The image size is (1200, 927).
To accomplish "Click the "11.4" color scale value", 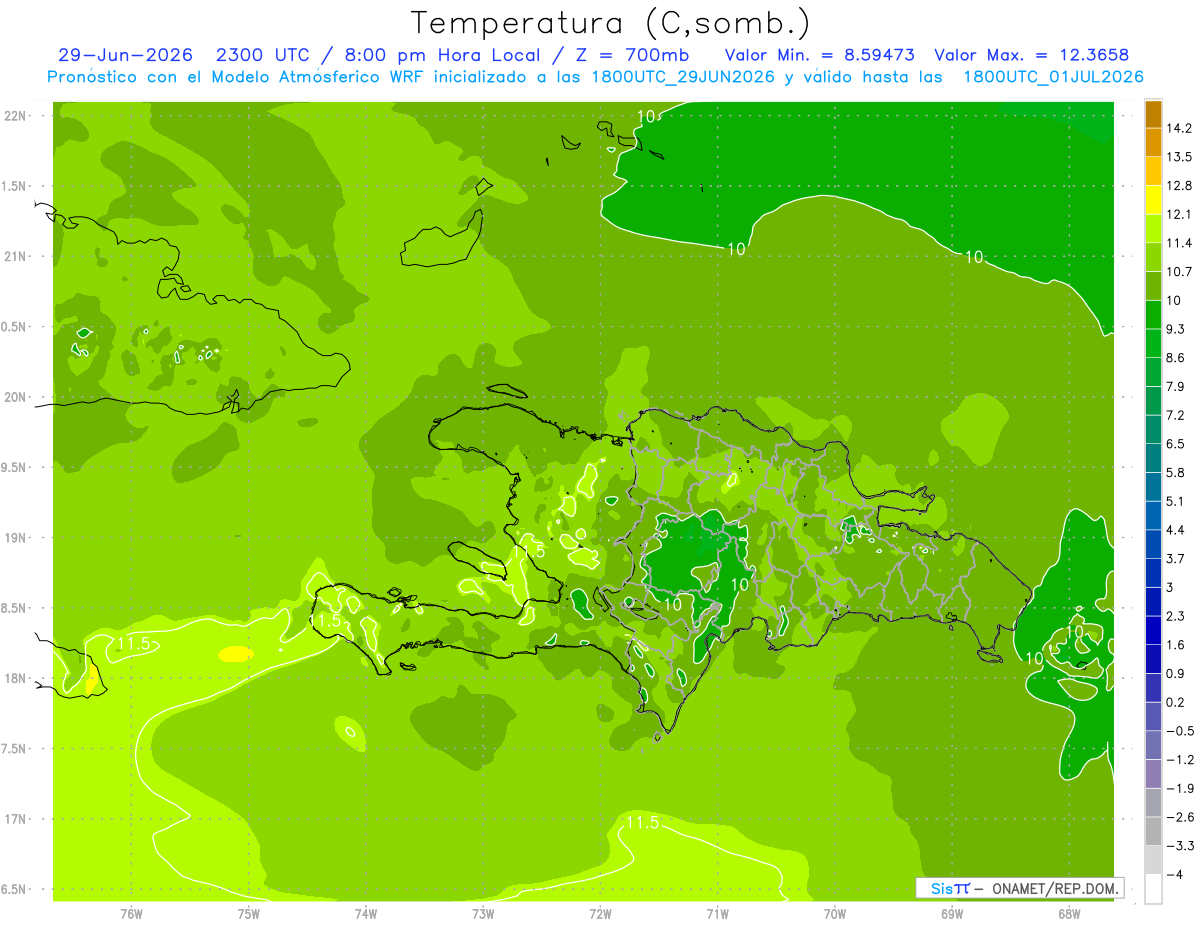I will [1179, 243].
